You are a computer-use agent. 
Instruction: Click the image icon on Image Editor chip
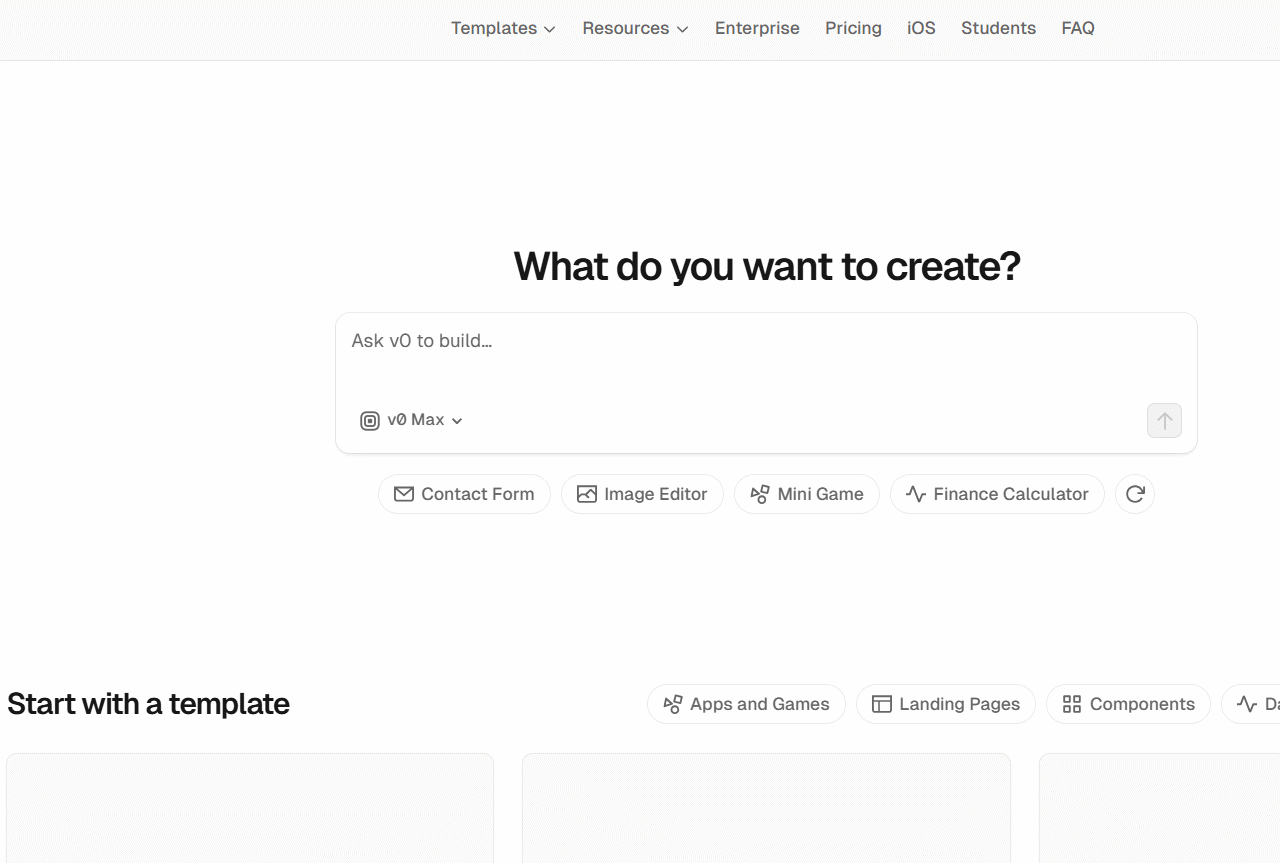(x=587, y=494)
